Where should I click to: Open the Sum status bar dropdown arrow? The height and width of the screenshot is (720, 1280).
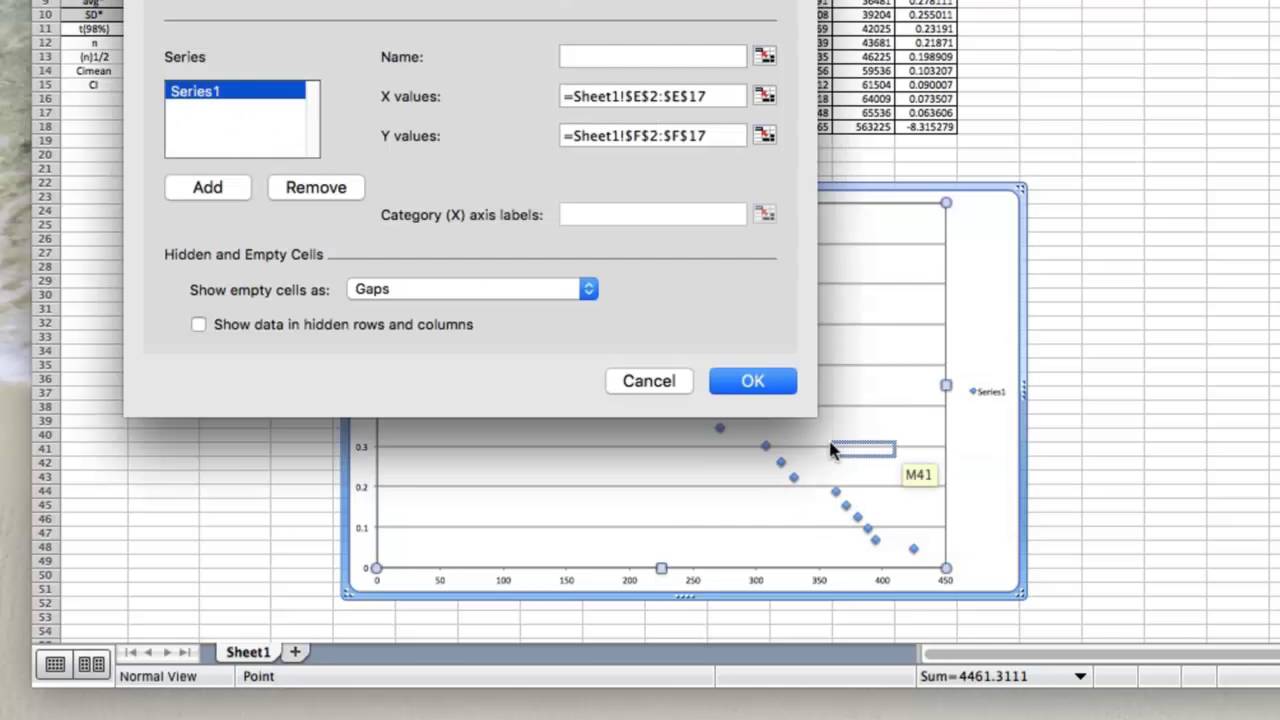coord(1080,676)
